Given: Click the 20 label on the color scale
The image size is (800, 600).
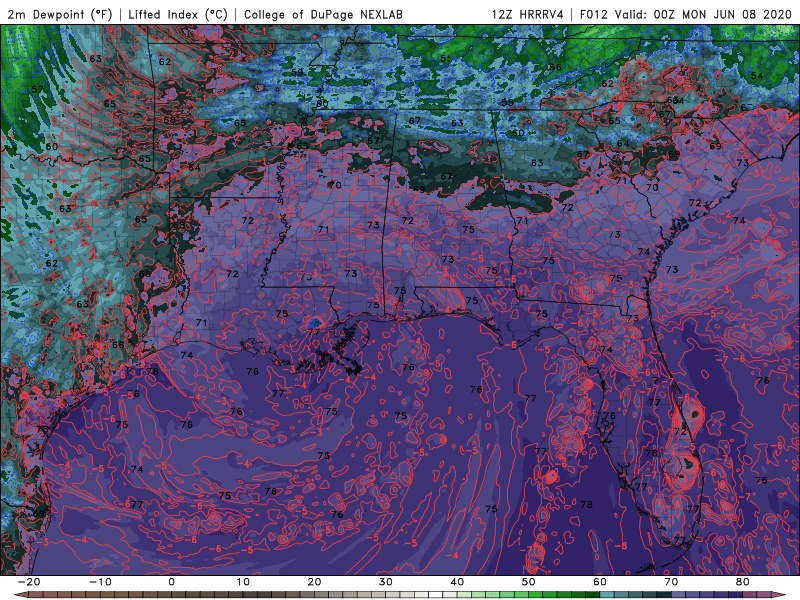Looking at the screenshot, I should (x=314, y=582).
